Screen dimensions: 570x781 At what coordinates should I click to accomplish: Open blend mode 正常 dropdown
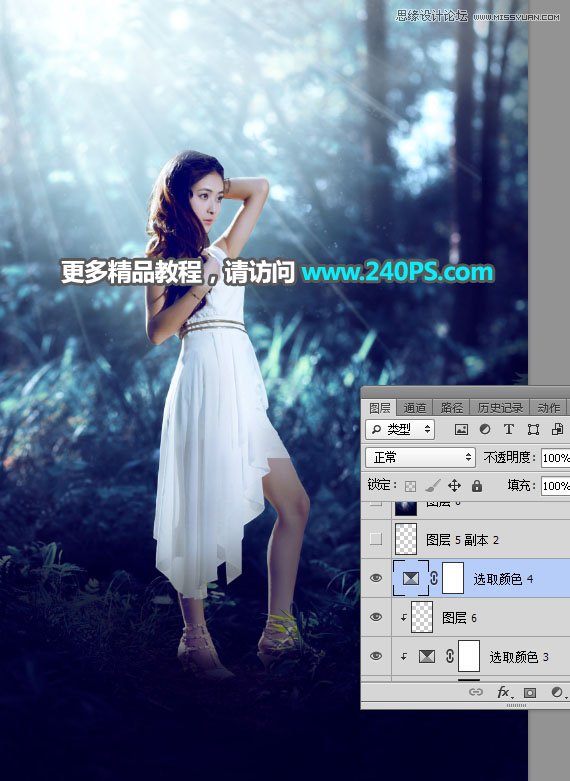pos(420,457)
